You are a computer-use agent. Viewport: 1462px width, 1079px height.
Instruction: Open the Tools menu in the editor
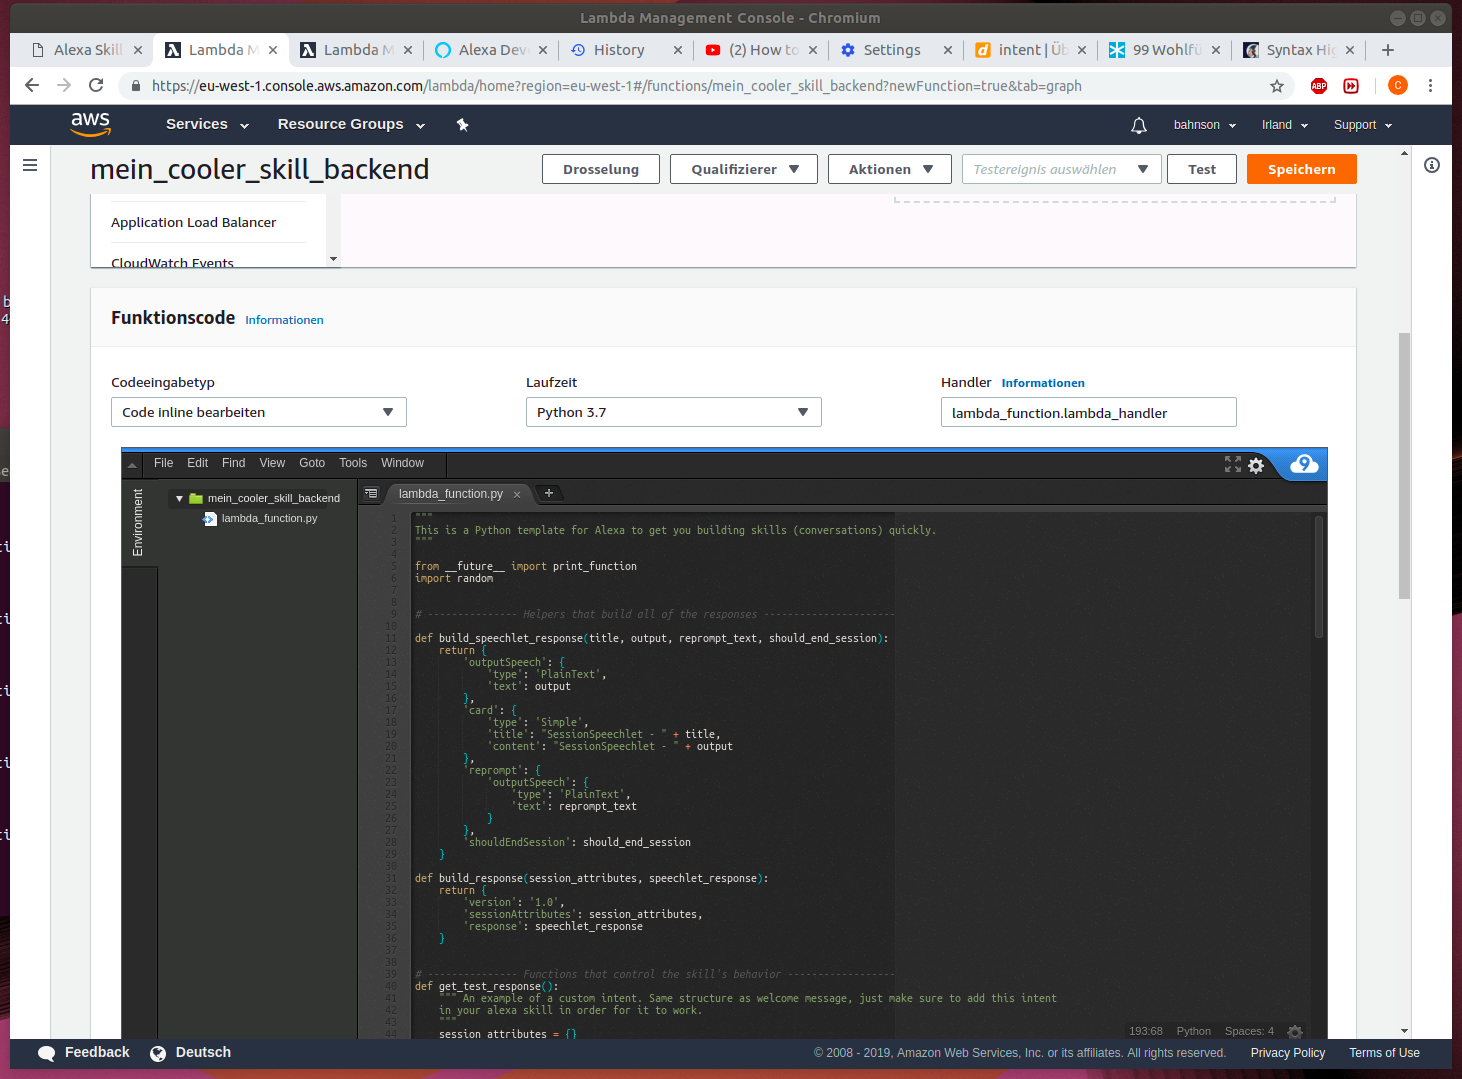click(x=352, y=462)
